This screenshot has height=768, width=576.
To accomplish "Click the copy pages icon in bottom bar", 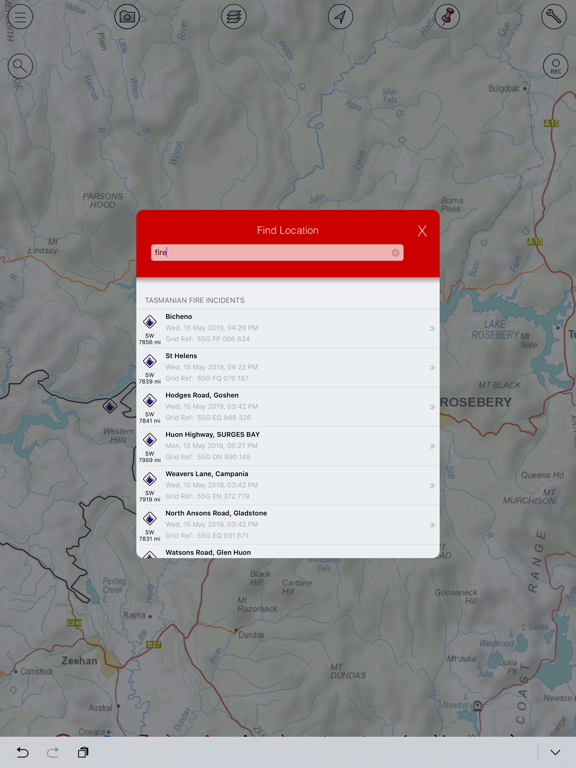I will tap(83, 752).
